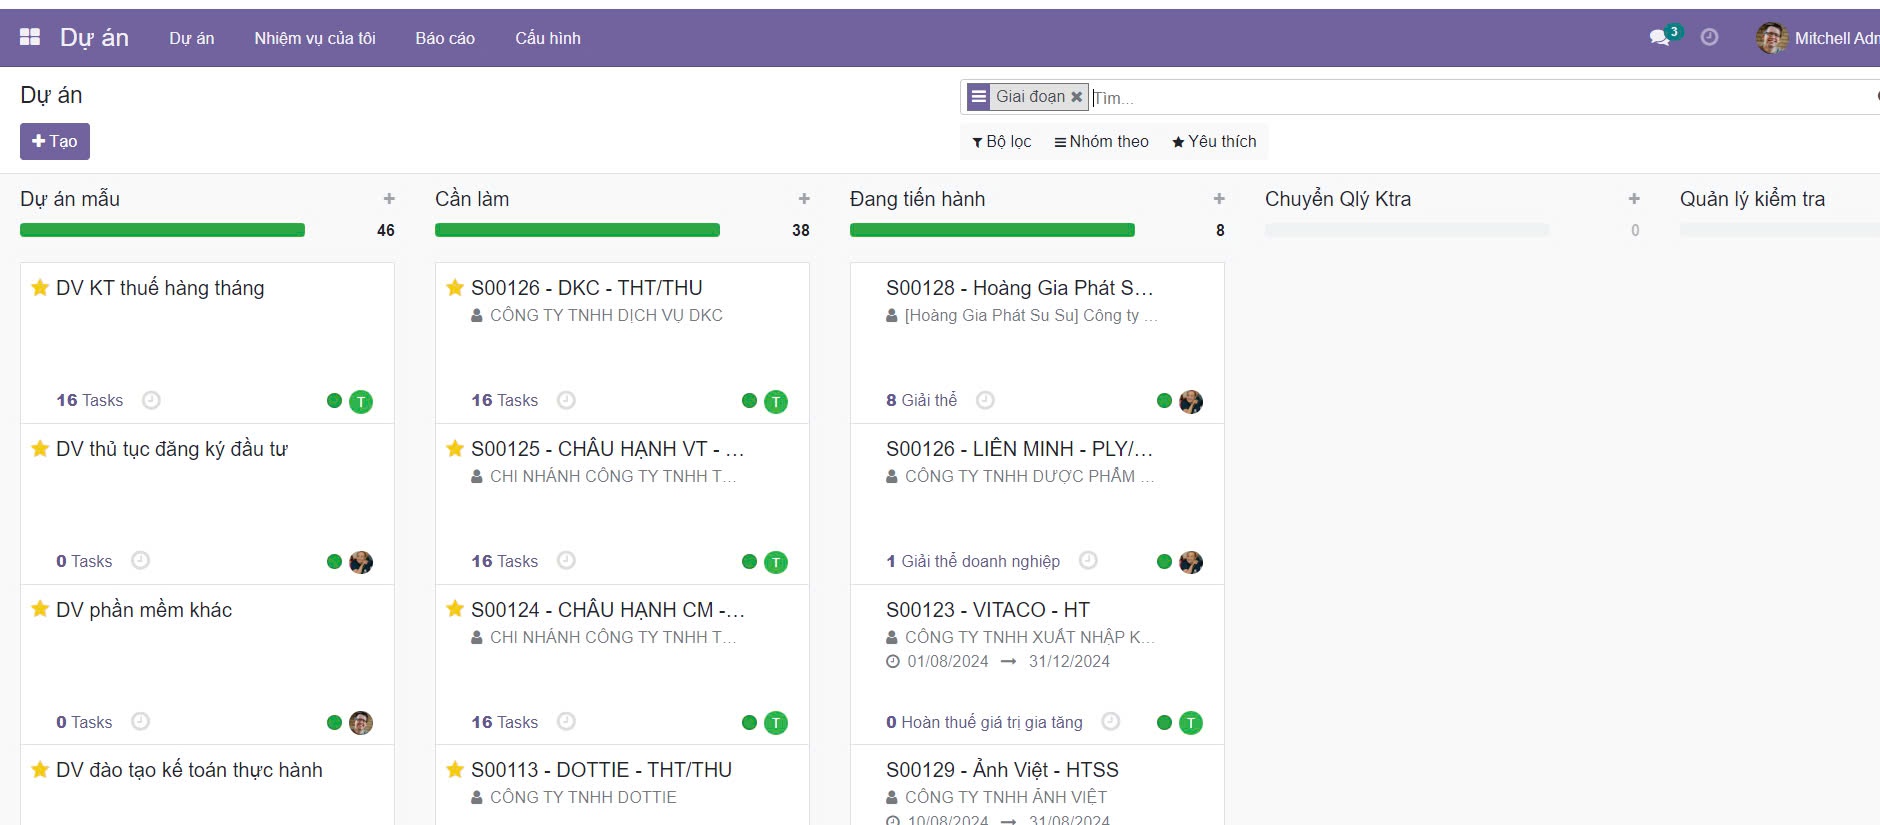This screenshot has height=825, width=1880.
Task: Open the Yêu thích favorites dropdown
Action: (x=1214, y=142)
